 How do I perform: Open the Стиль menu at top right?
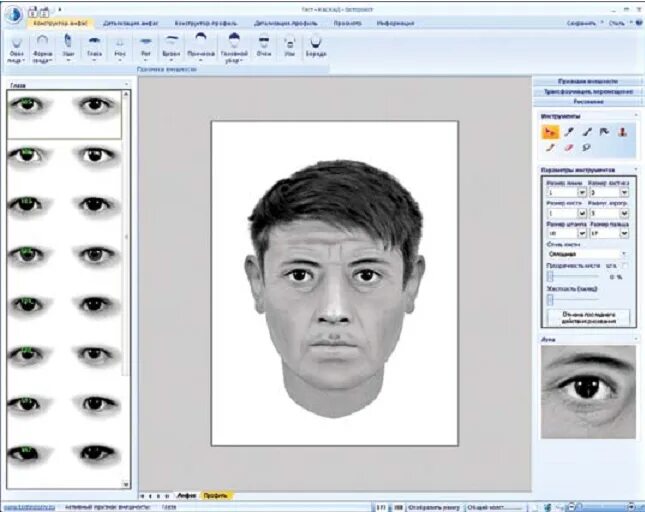coord(616,23)
